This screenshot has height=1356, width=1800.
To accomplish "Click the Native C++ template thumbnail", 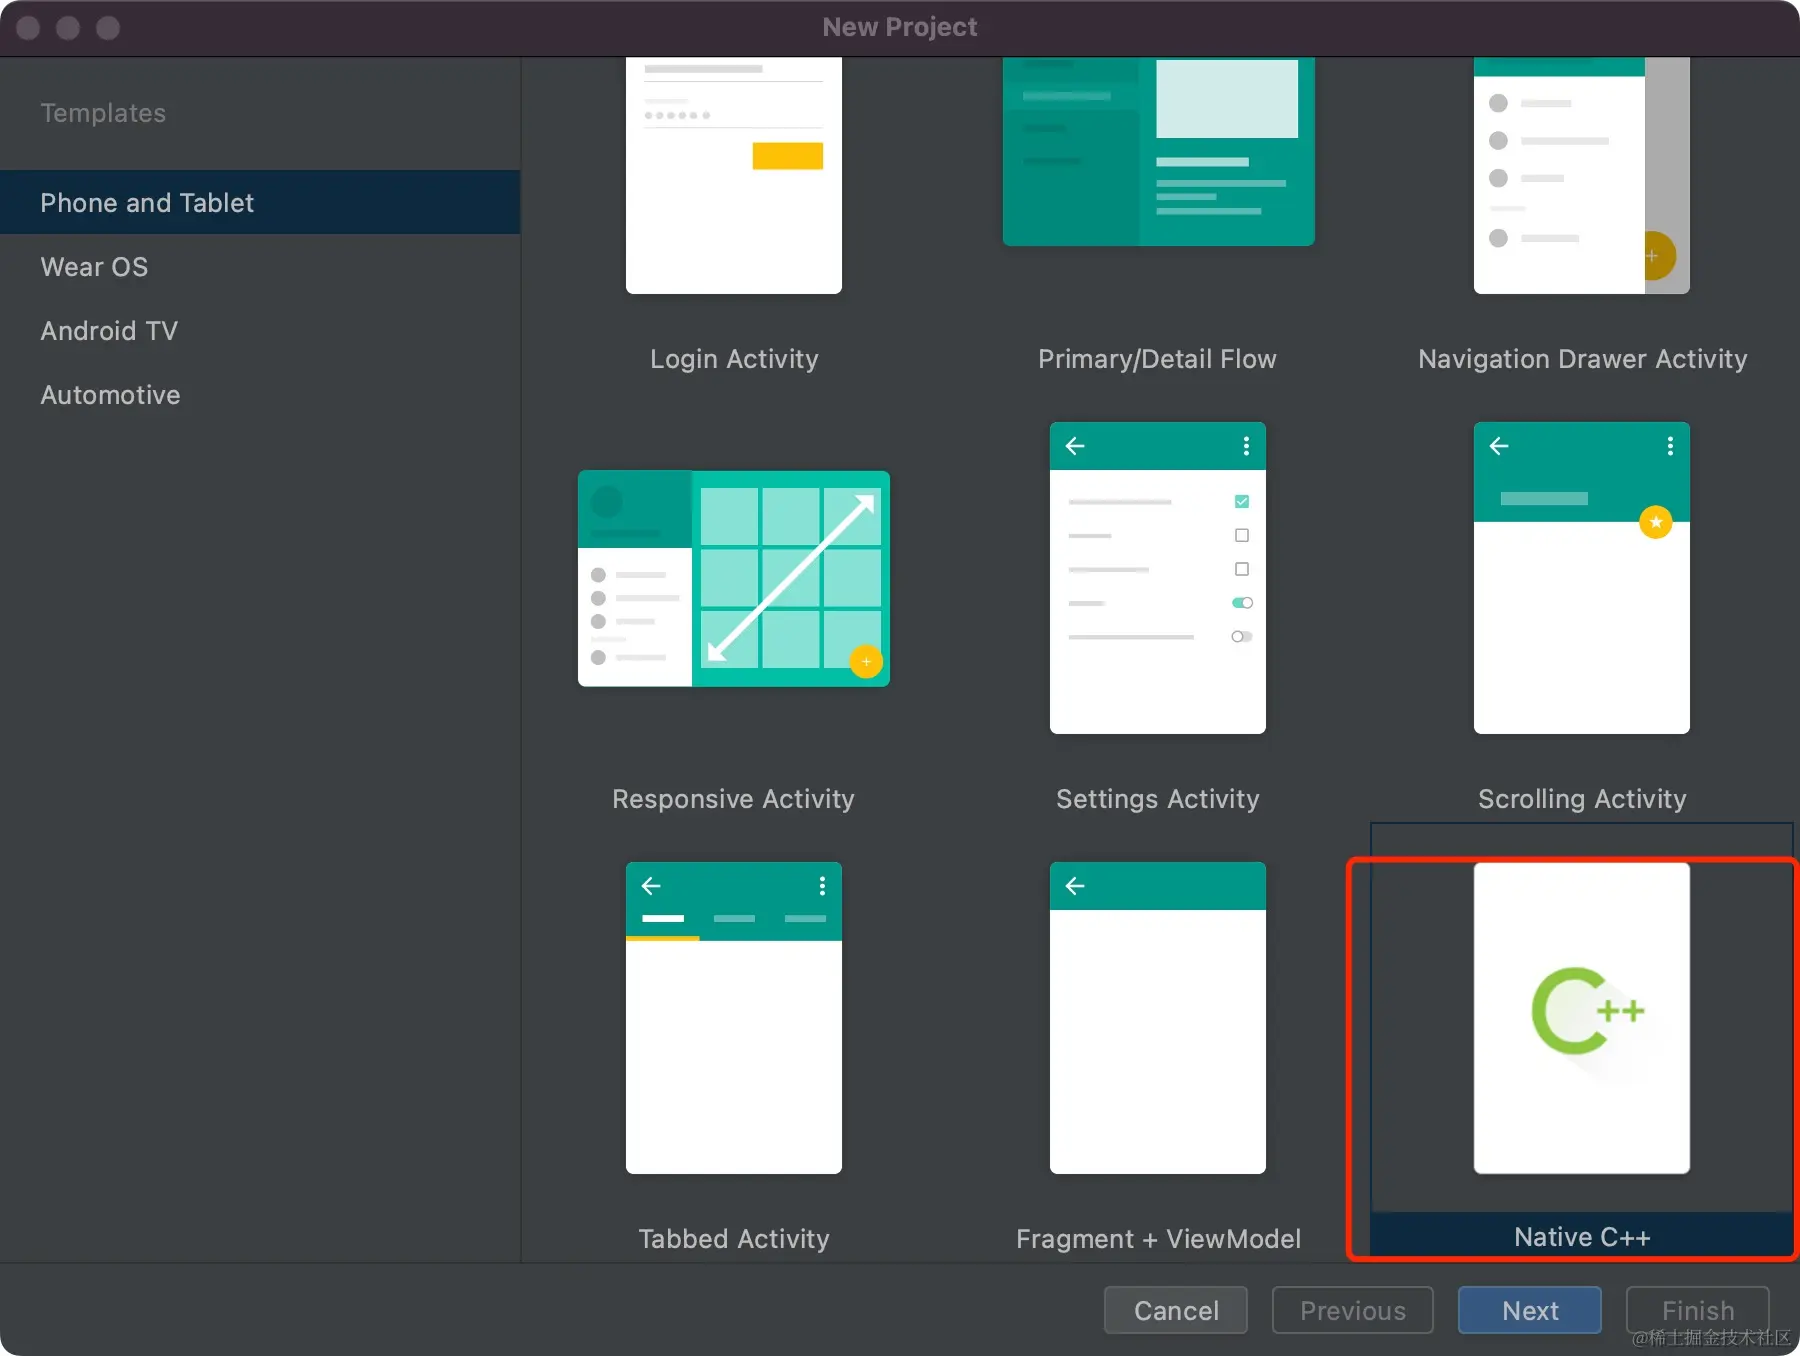I will (1582, 1018).
